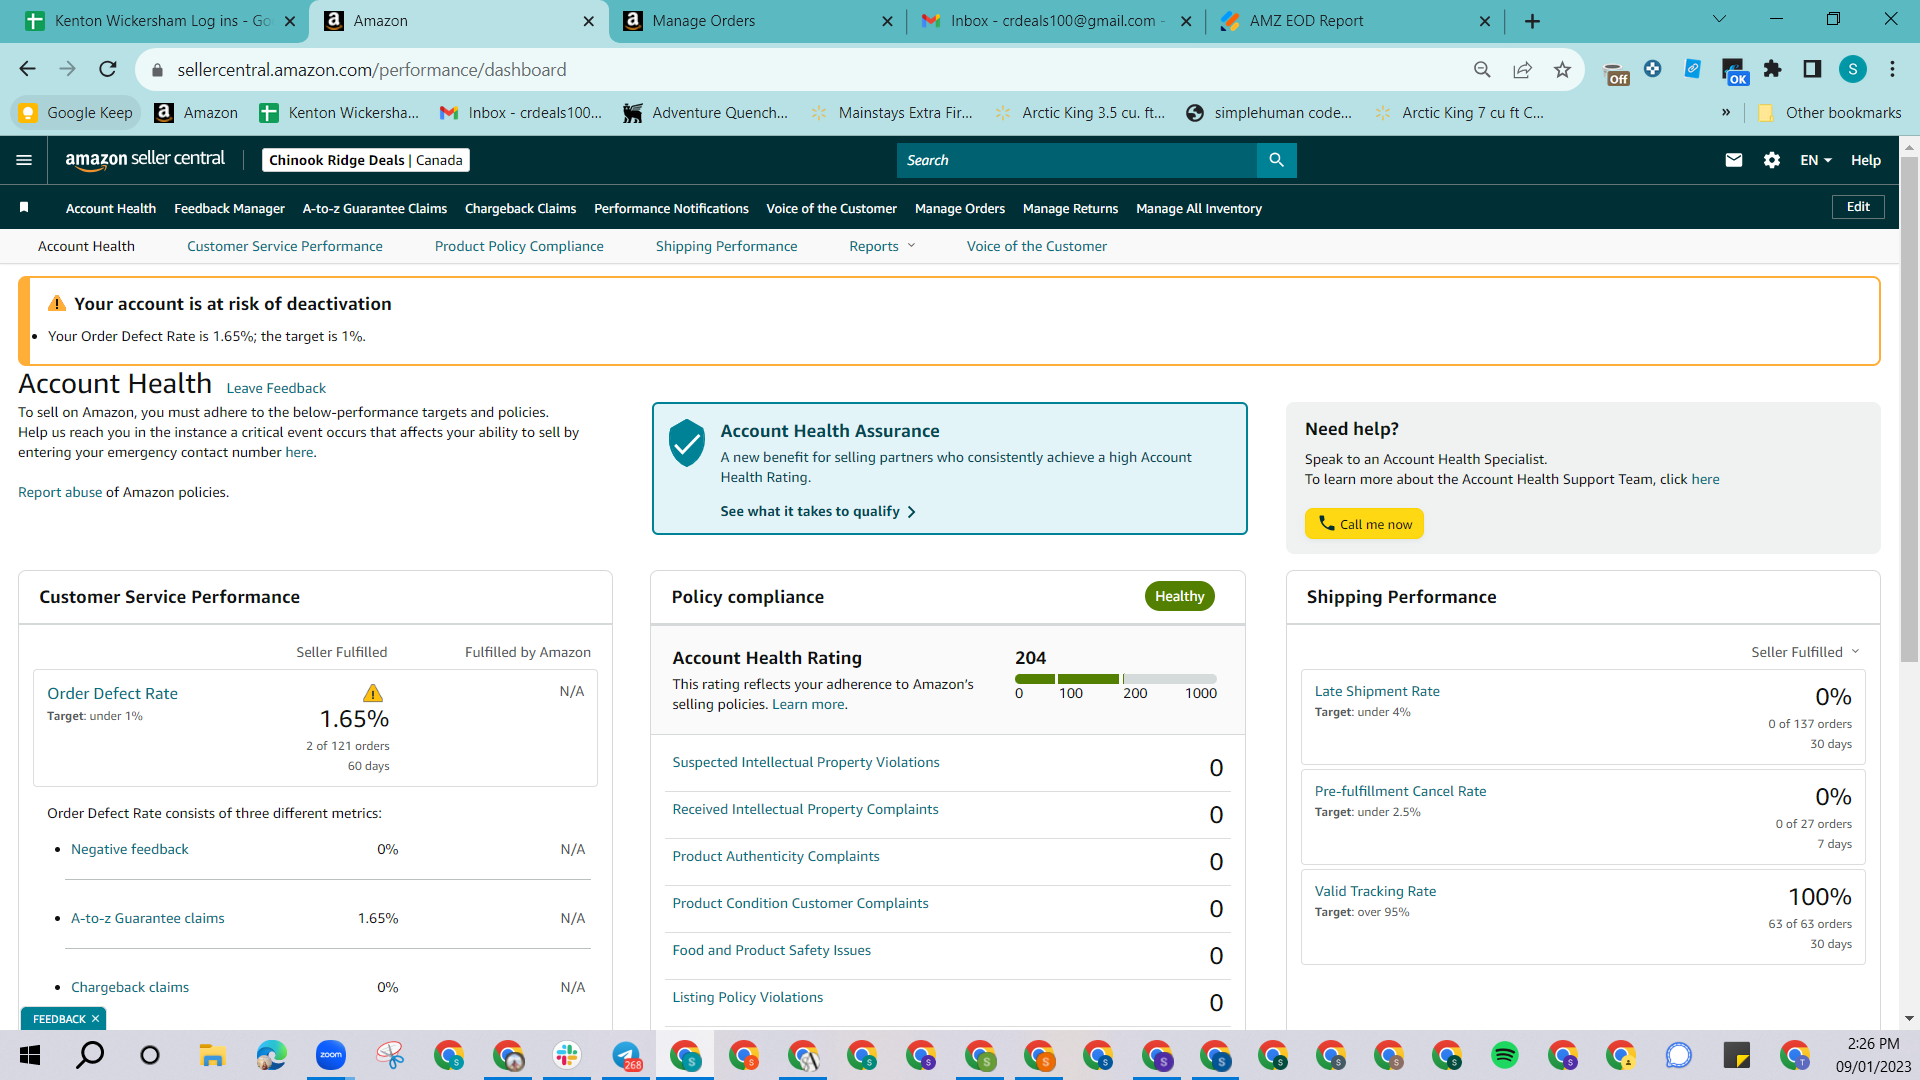Click the share page icon in address bar
This screenshot has height=1080, width=1920.
1522,69
